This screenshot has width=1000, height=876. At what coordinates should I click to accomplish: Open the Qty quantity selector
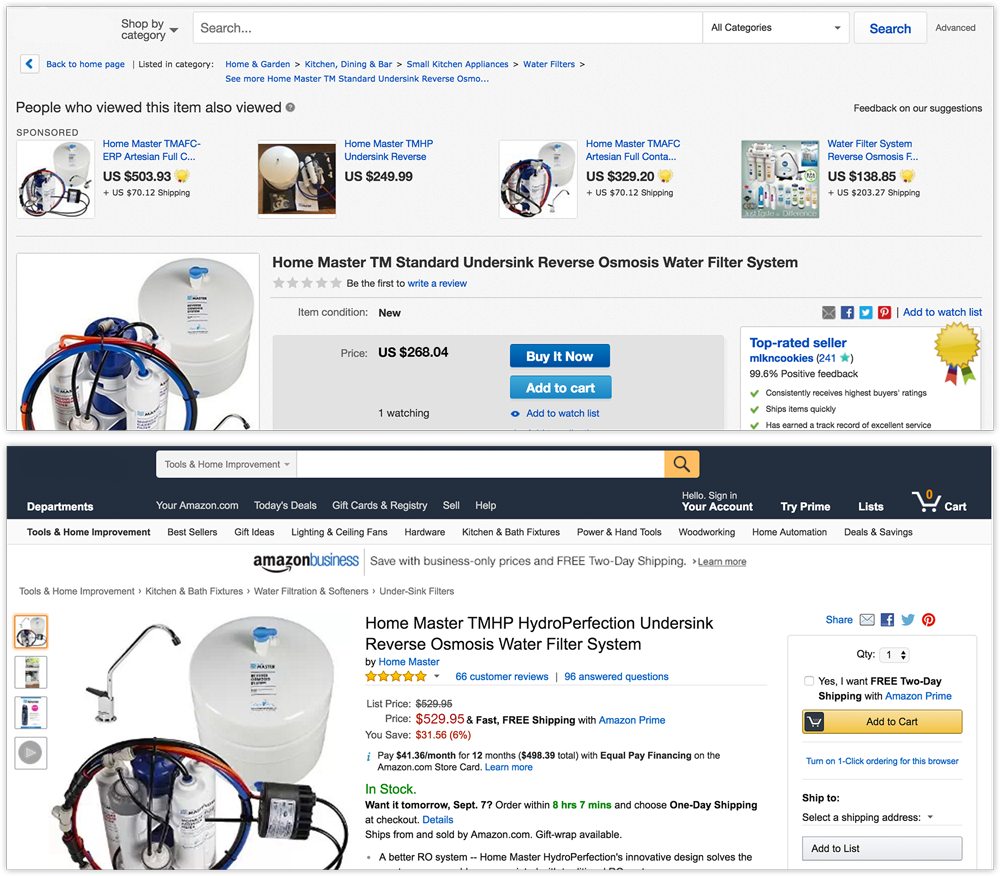coord(896,655)
